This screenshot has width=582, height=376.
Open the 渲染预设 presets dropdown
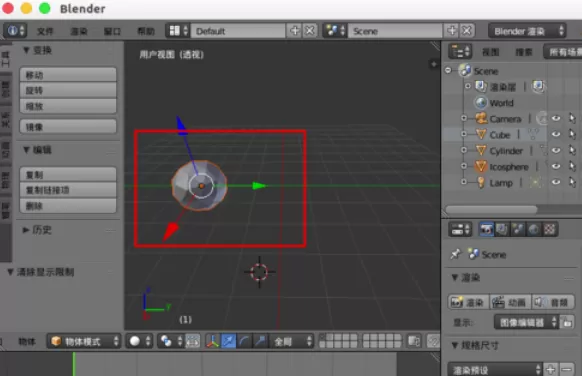[x=495, y=370]
